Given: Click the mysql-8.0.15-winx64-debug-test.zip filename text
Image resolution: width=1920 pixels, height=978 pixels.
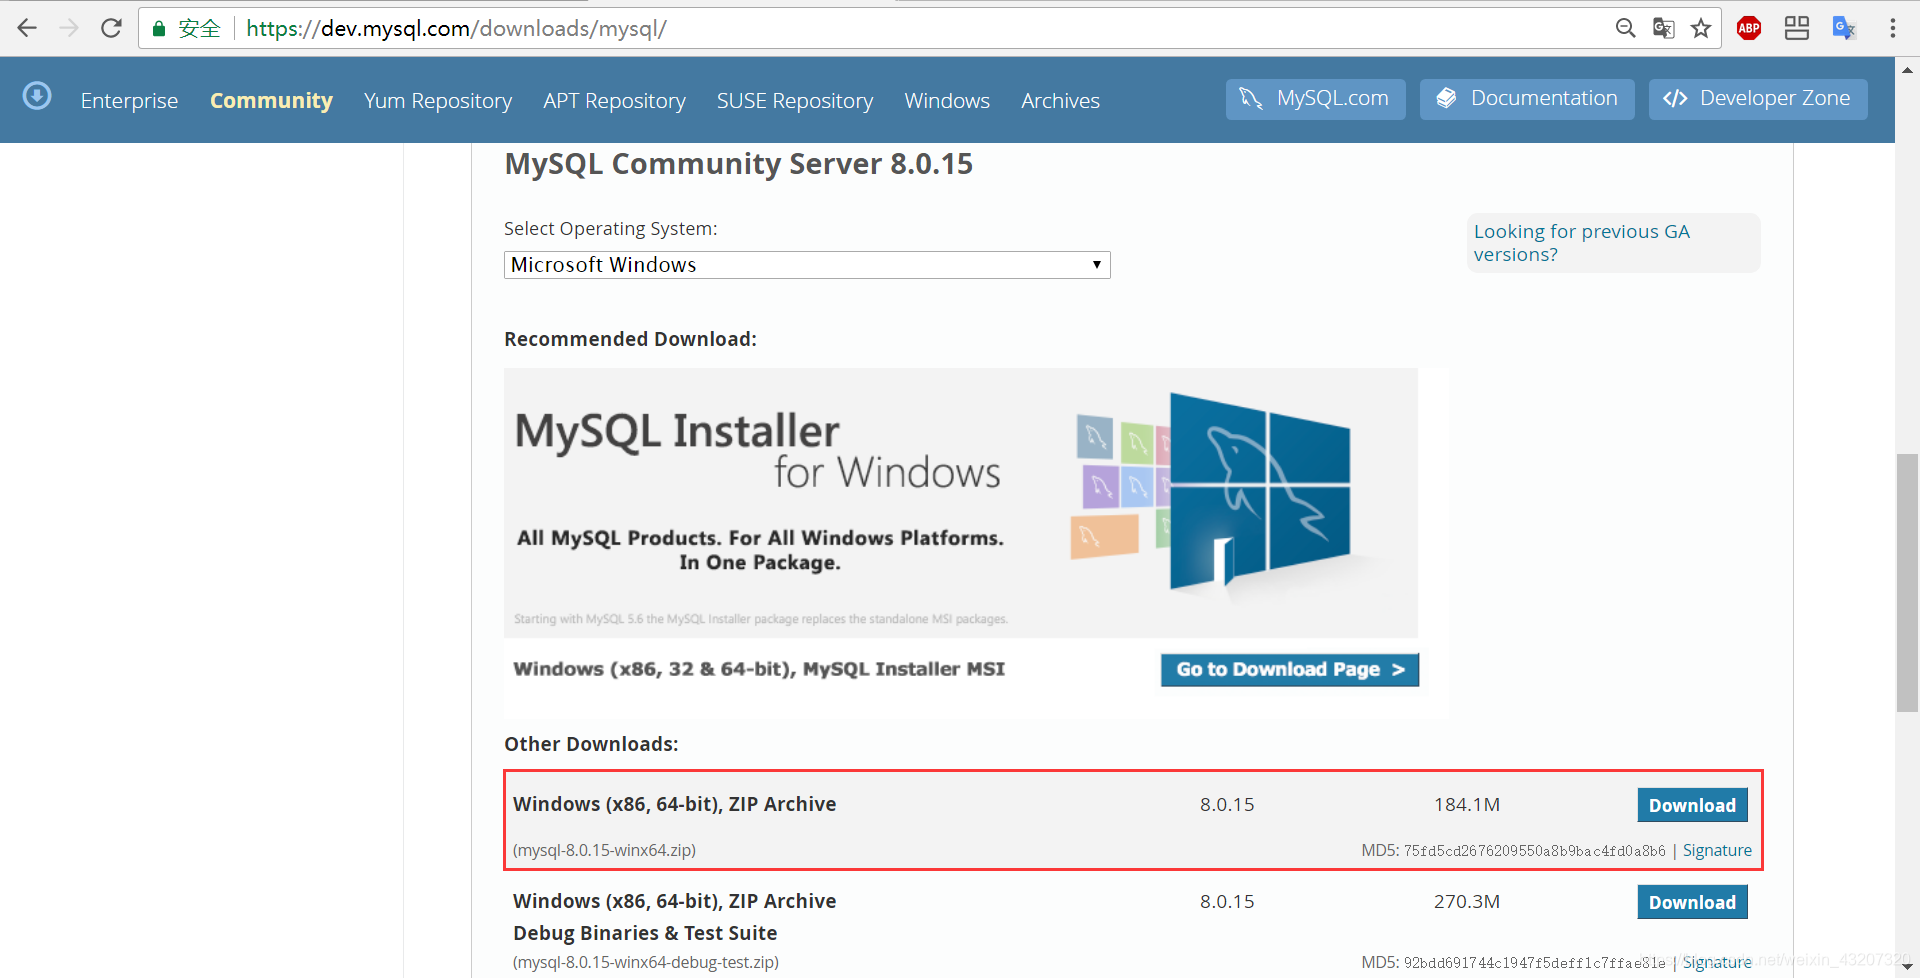Looking at the screenshot, I should [x=646, y=962].
